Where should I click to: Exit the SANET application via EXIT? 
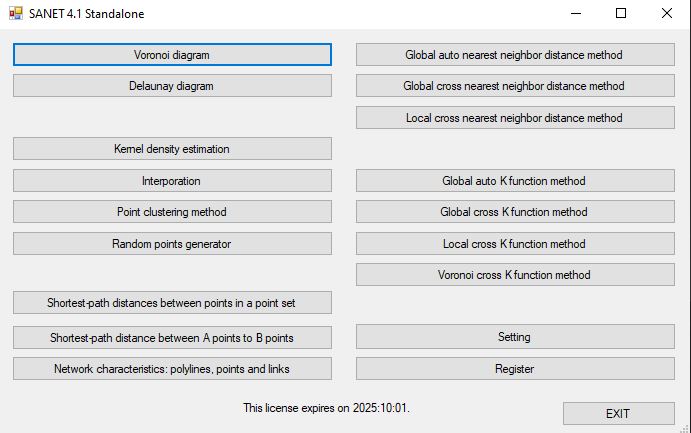click(619, 414)
